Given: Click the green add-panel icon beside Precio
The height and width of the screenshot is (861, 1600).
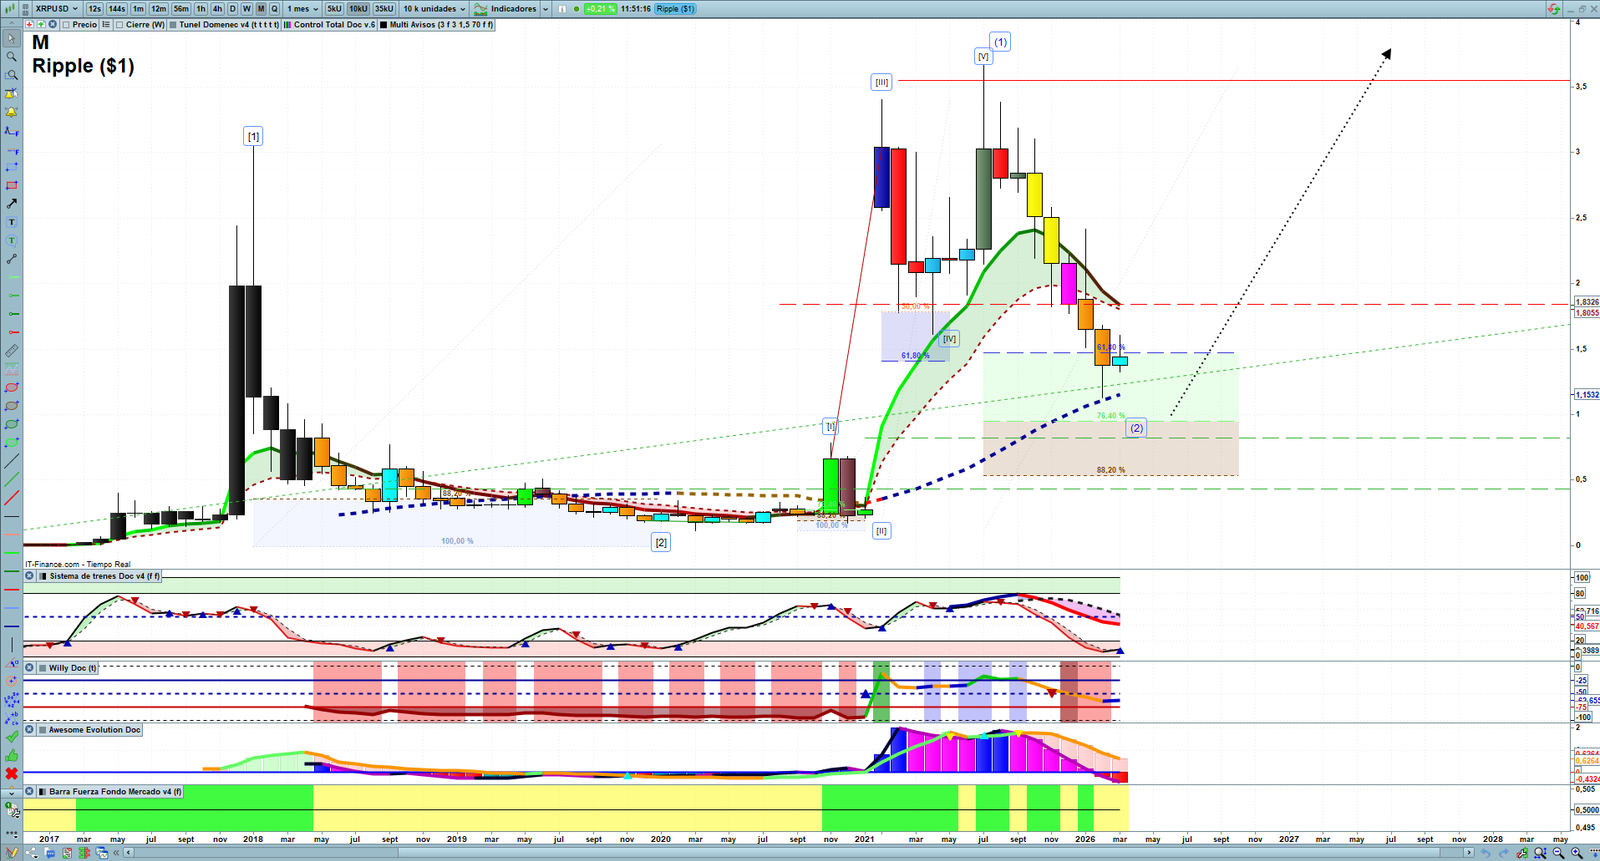Looking at the screenshot, I should (41, 25).
